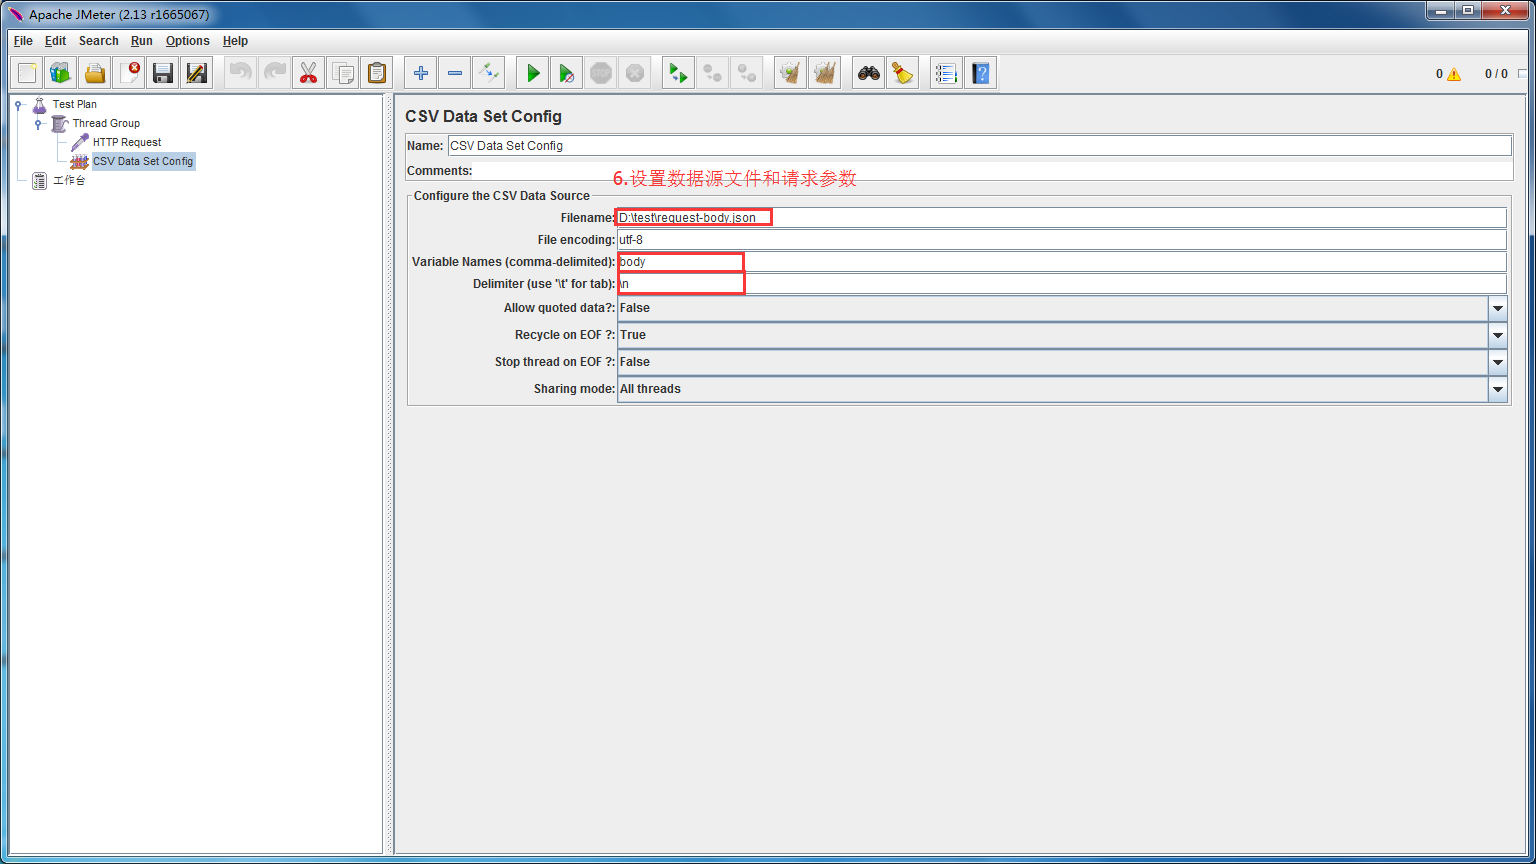Close the test plan with toolbar icon

[129, 73]
